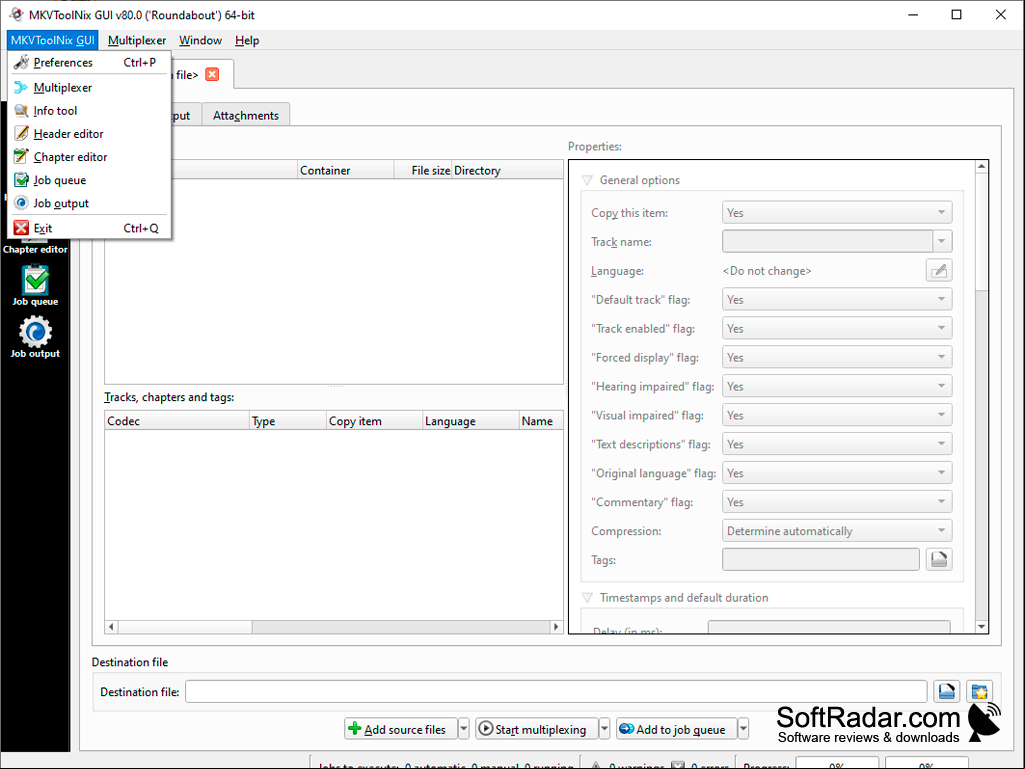Click the Chapter editor label in the sidebar
The image size is (1025, 769).
35,249
